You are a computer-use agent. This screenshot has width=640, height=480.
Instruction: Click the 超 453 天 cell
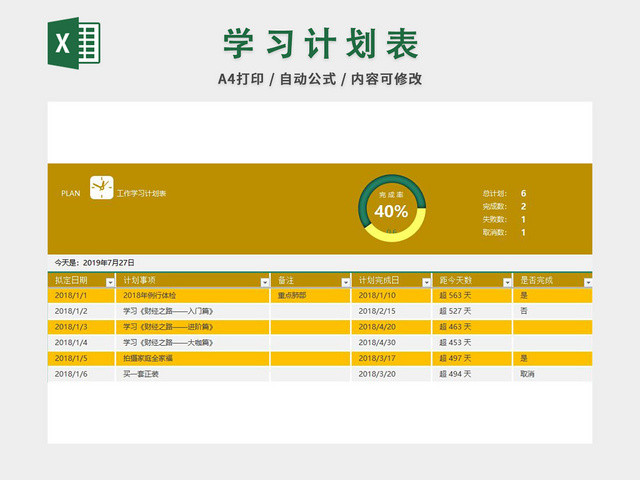point(472,342)
